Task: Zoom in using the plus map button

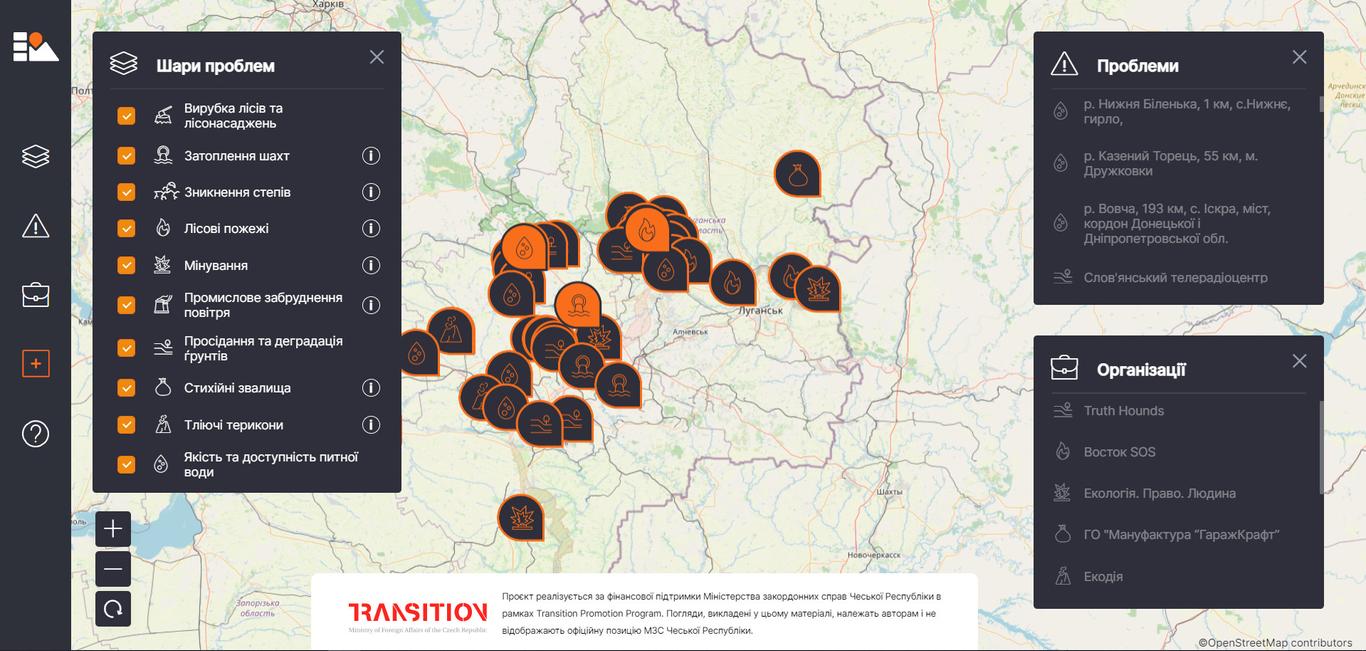Action: click(113, 528)
